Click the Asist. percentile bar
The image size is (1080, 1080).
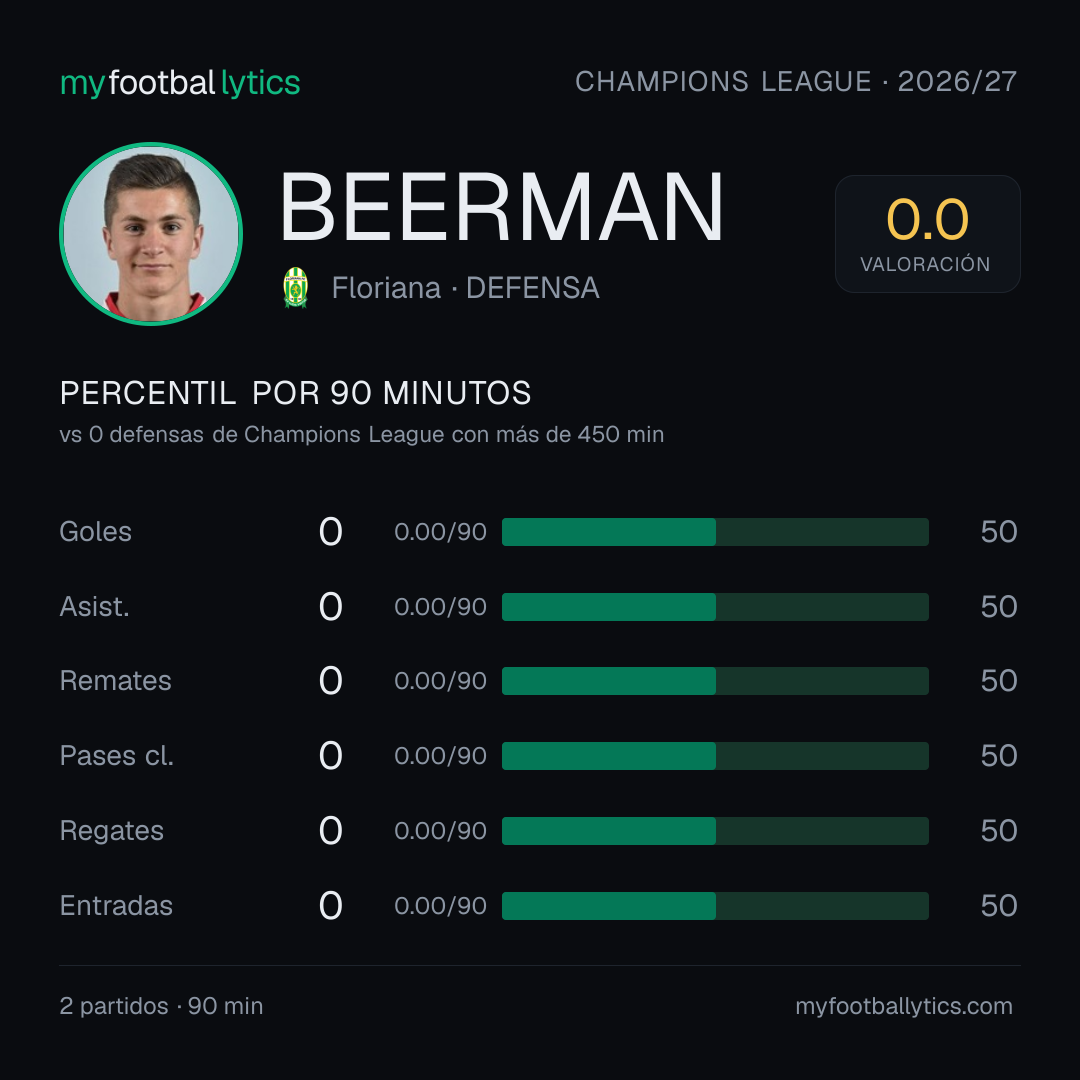coord(715,607)
